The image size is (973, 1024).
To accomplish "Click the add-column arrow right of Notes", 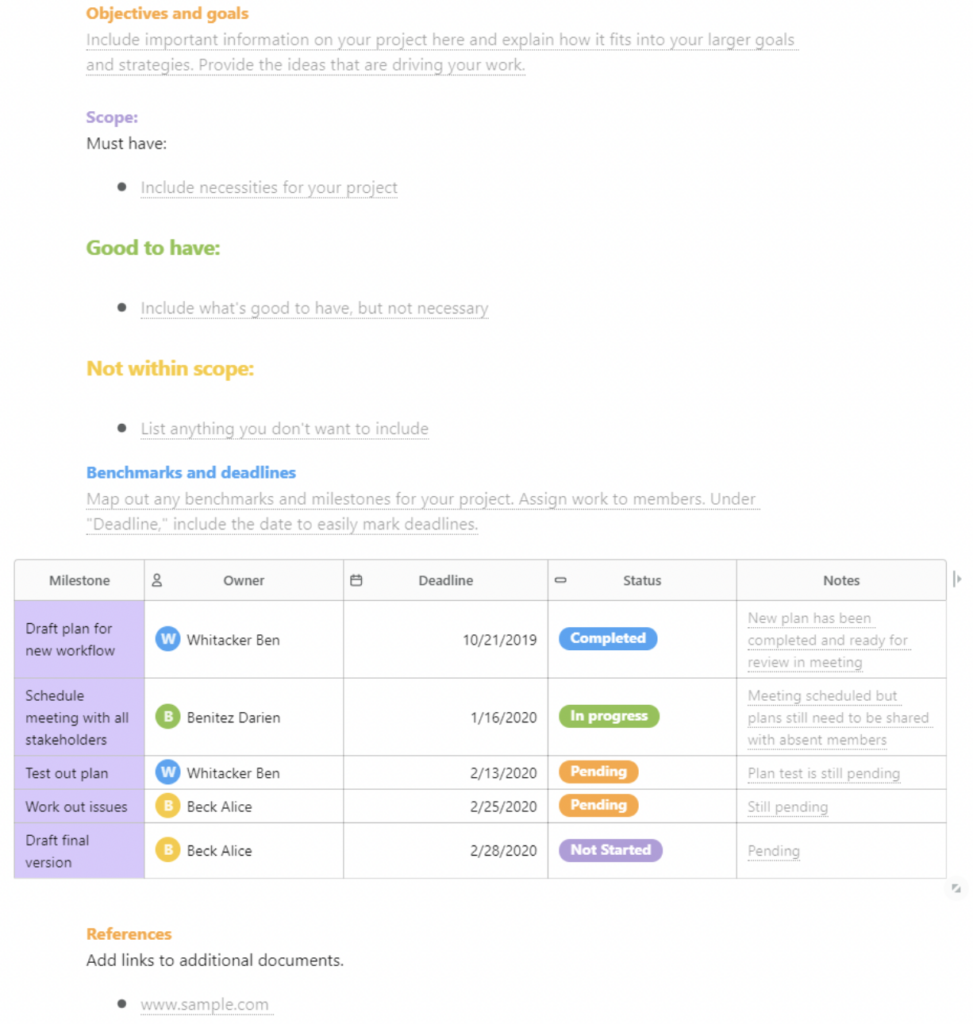I will coord(957,579).
